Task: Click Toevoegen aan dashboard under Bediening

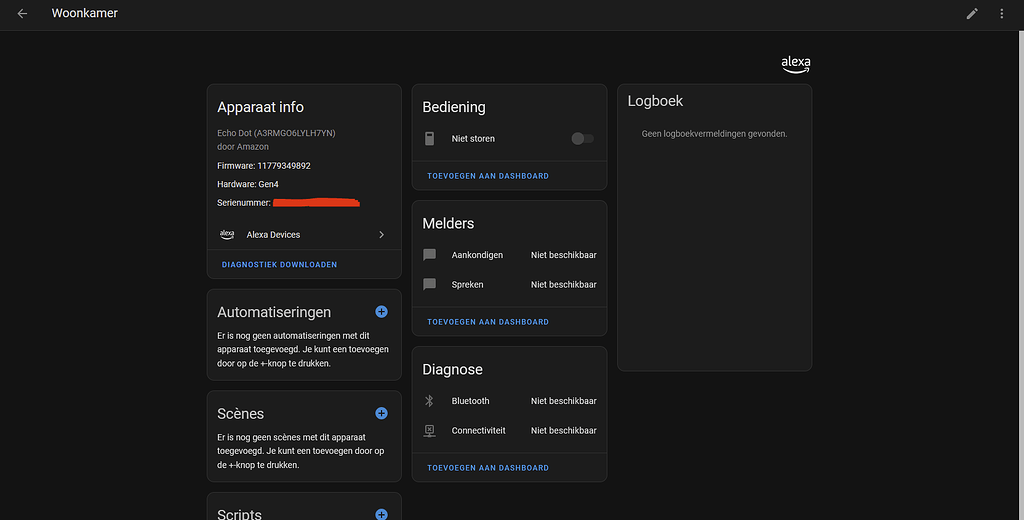Action: (x=488, y=176)
